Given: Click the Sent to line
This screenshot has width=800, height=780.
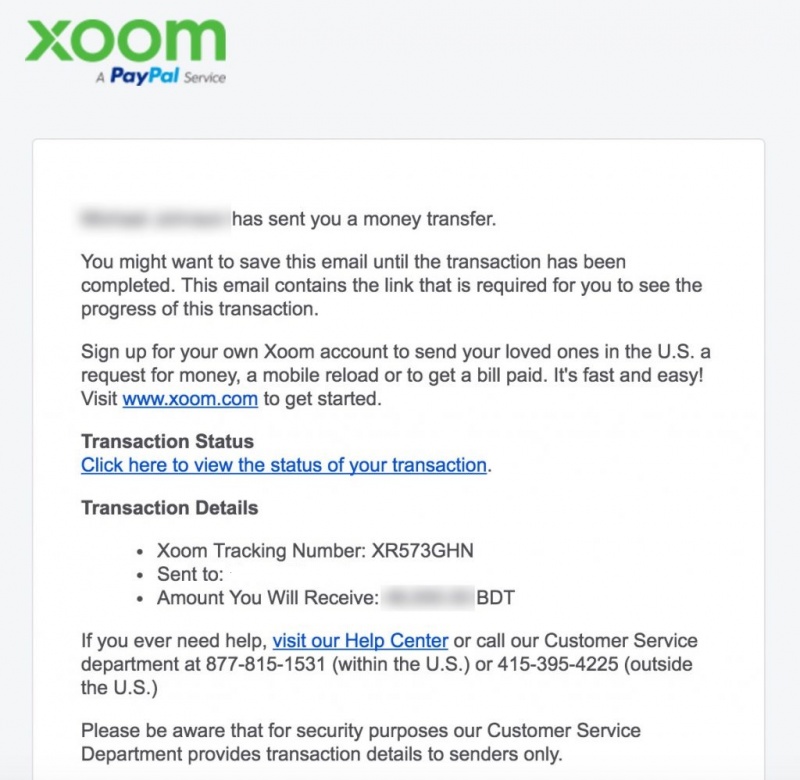Looking at the screenshot, I should pyautogui.click(x=190, y=575).
